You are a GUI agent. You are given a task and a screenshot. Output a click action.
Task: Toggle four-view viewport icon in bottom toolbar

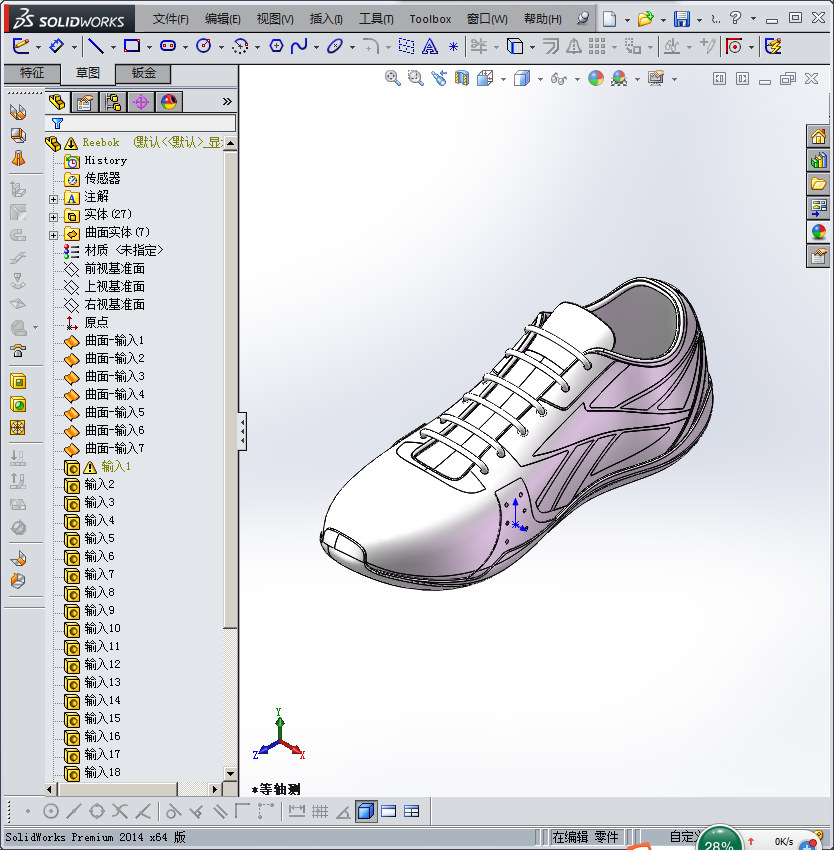pos(412,812)
